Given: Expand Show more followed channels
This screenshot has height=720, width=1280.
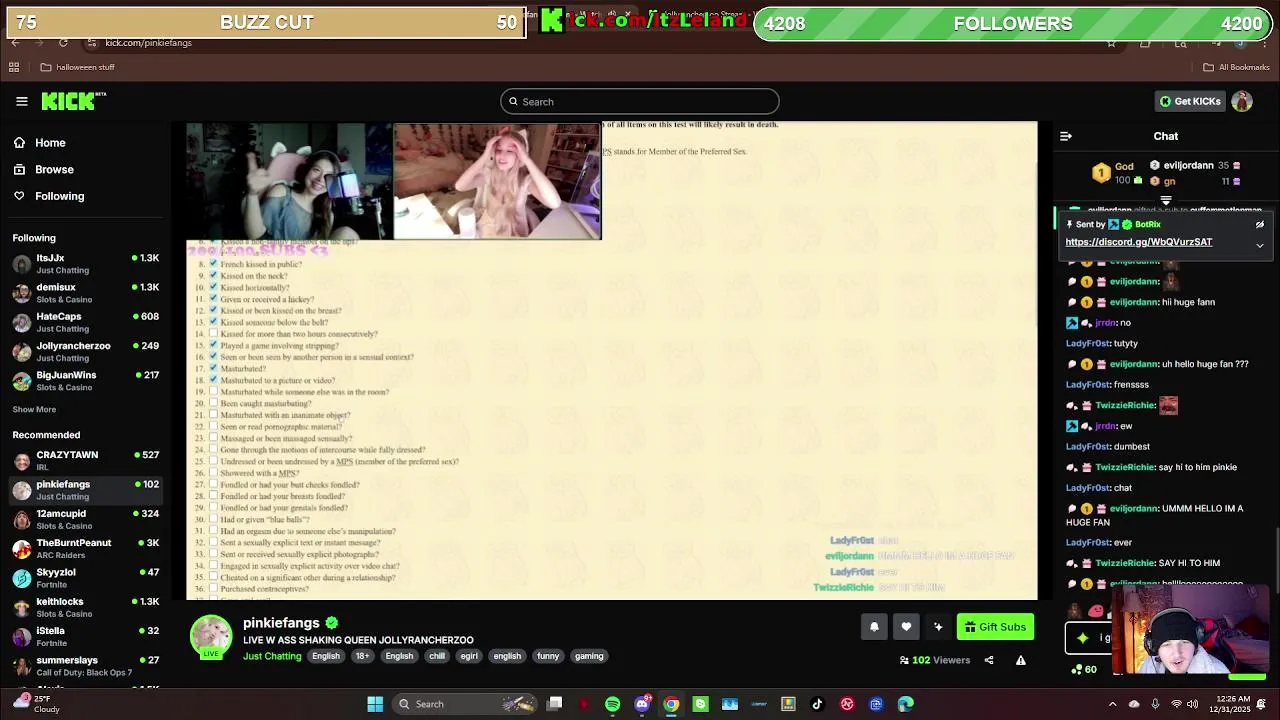Looking at the screenshot, I should [34, 409].
